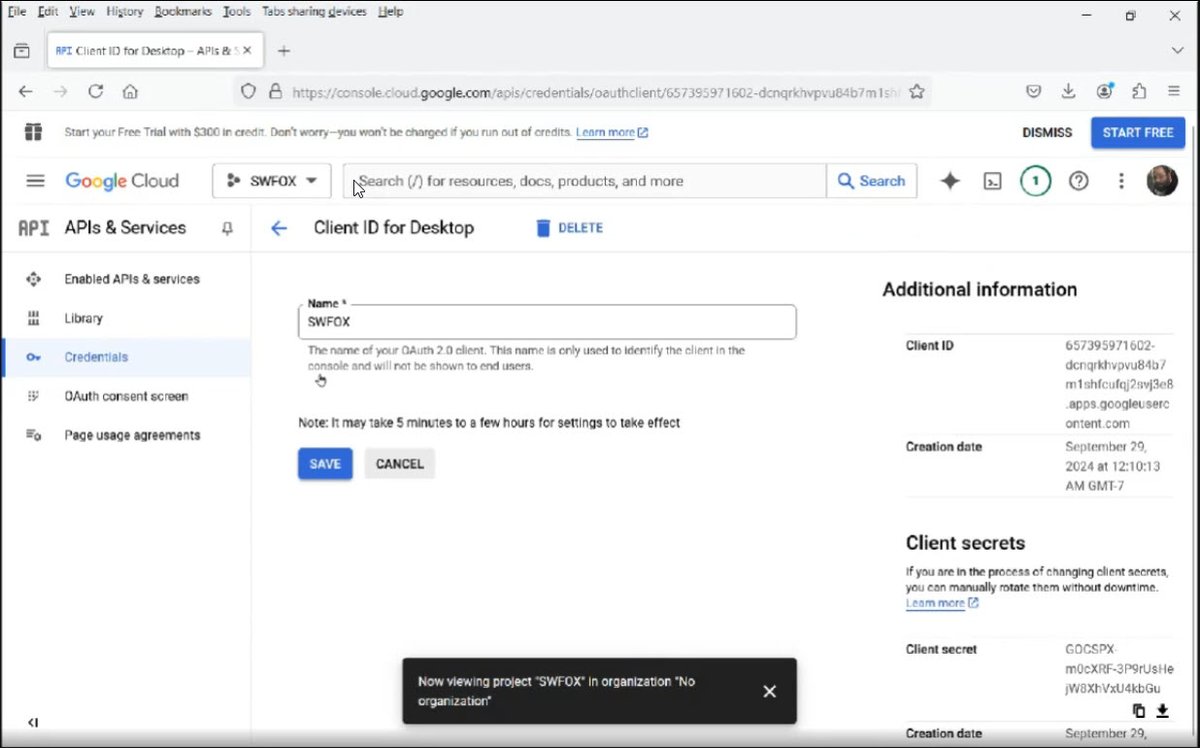This screenshot has width=1200, height=748.
Task: Click browser forward arrow
Action: click(x=61, y=91)
